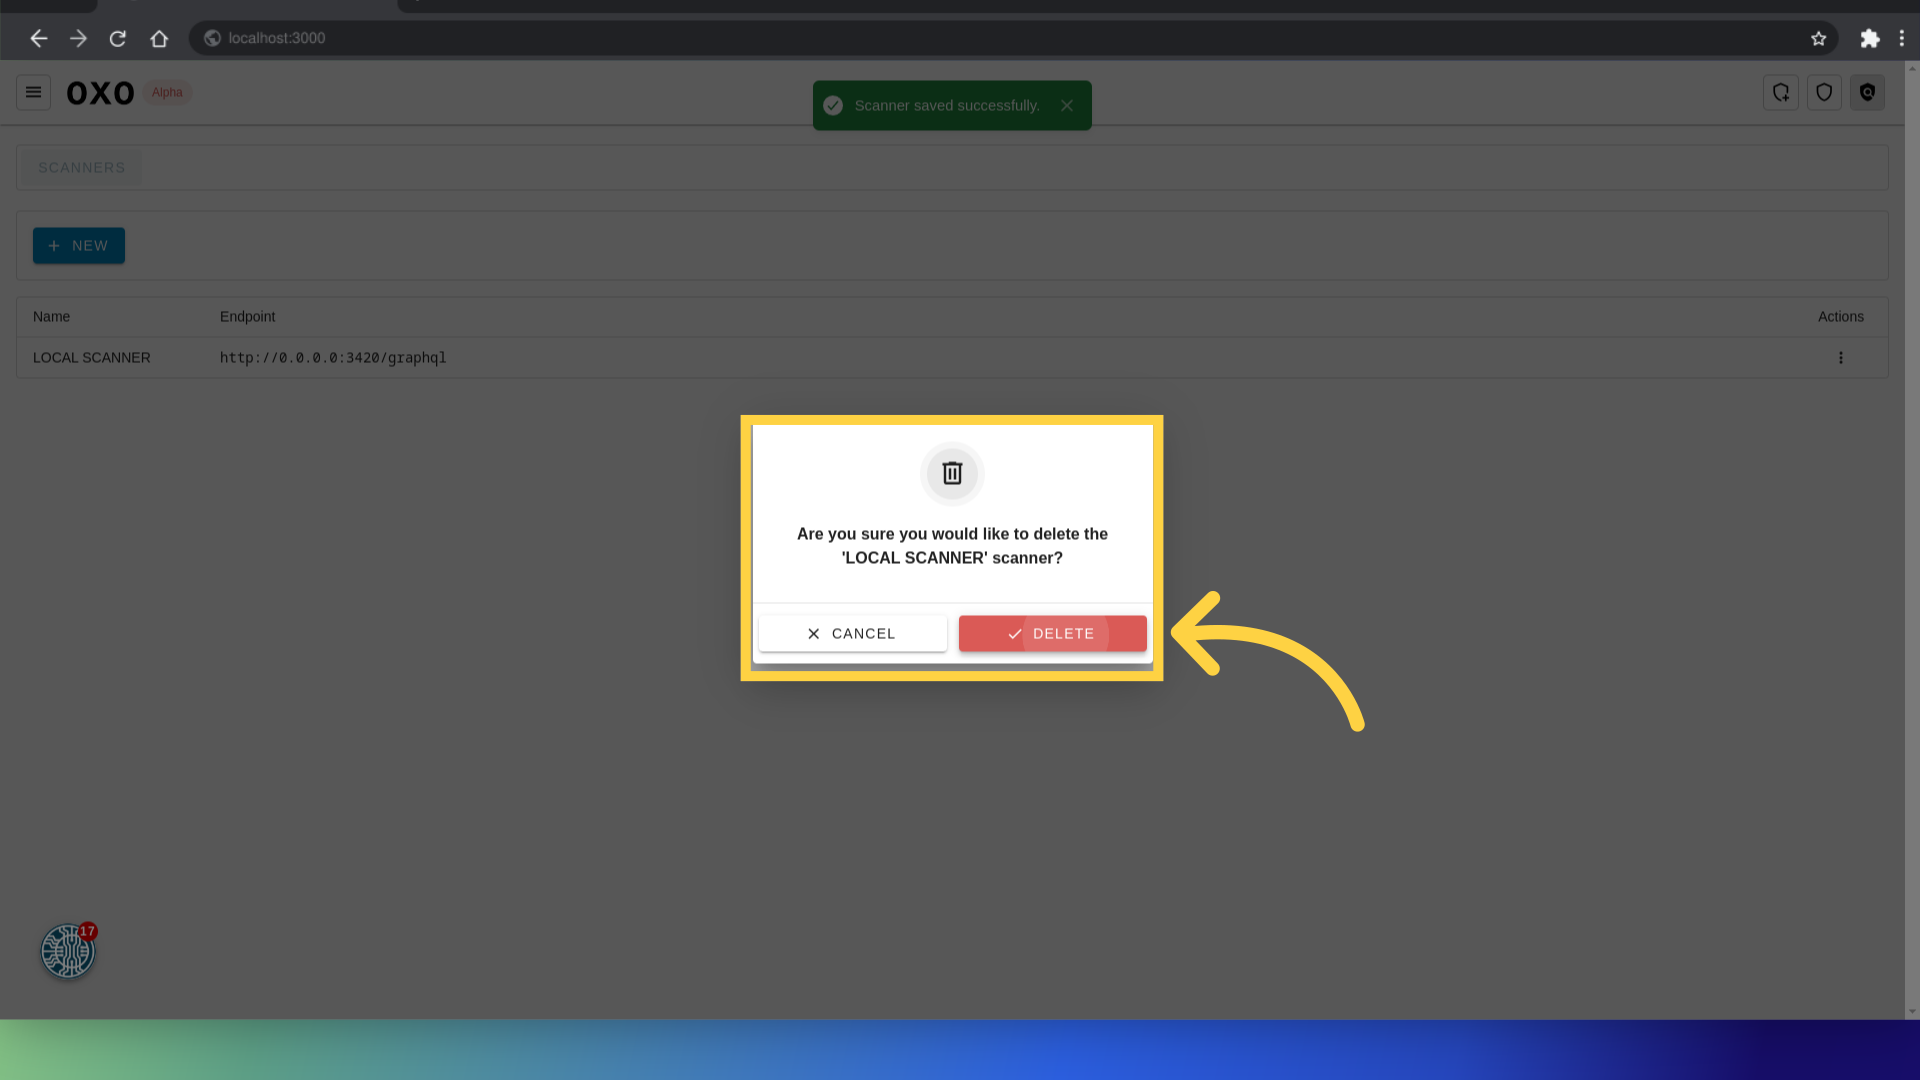
Task: Click the + NEW button to add scanner
Action: [79, 245]
